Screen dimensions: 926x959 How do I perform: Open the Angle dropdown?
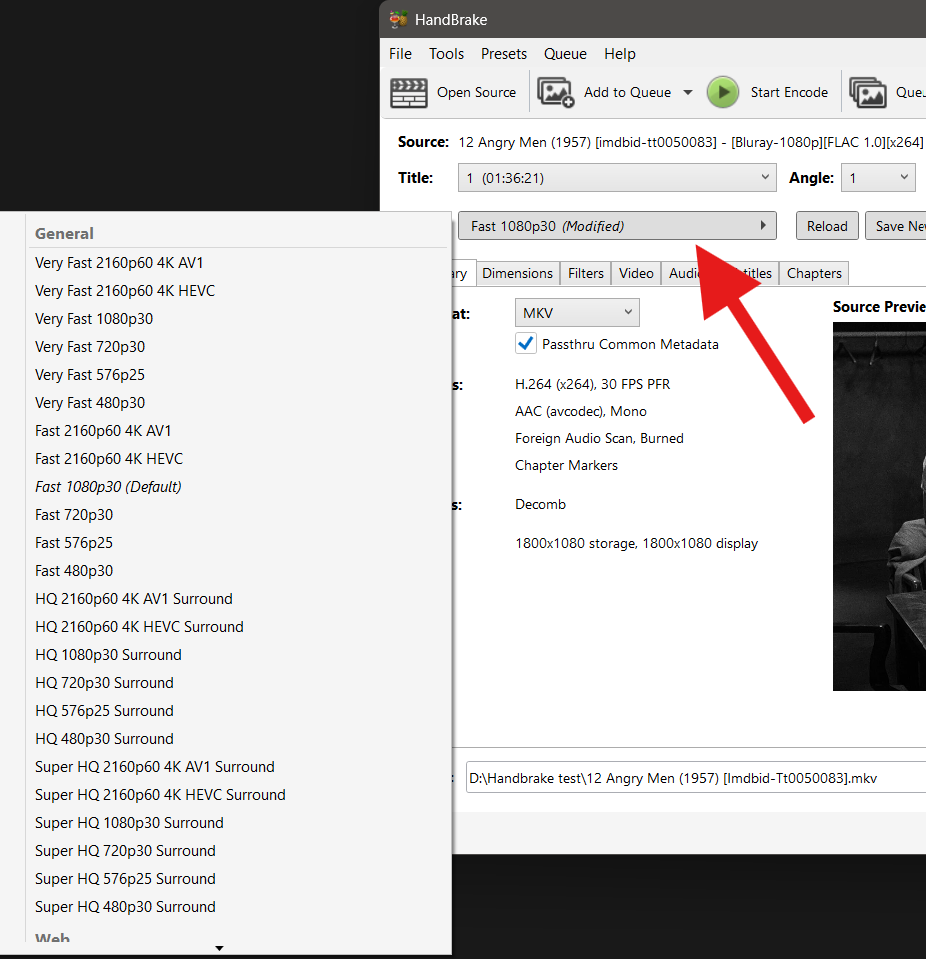click(x=878, y=178)
